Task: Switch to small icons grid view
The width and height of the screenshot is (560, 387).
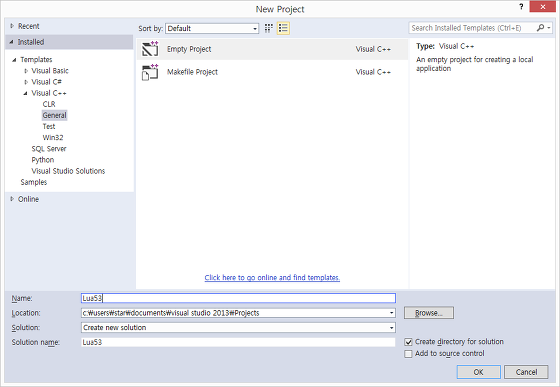Action: 269,28
